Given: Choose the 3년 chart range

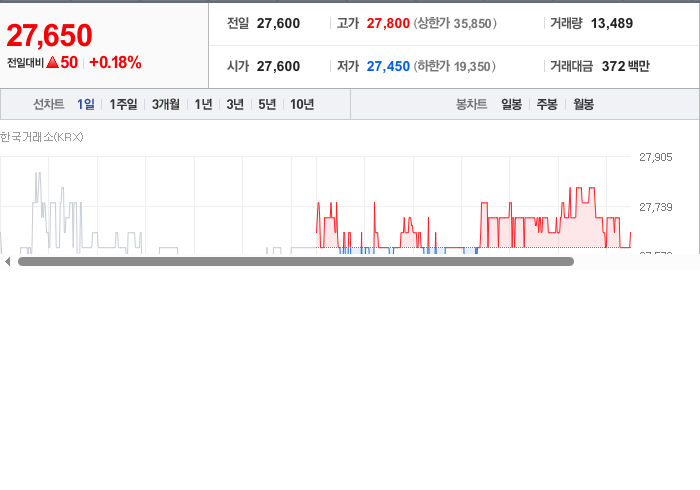Looking at the screenshot, I should (x=235, y=104).
